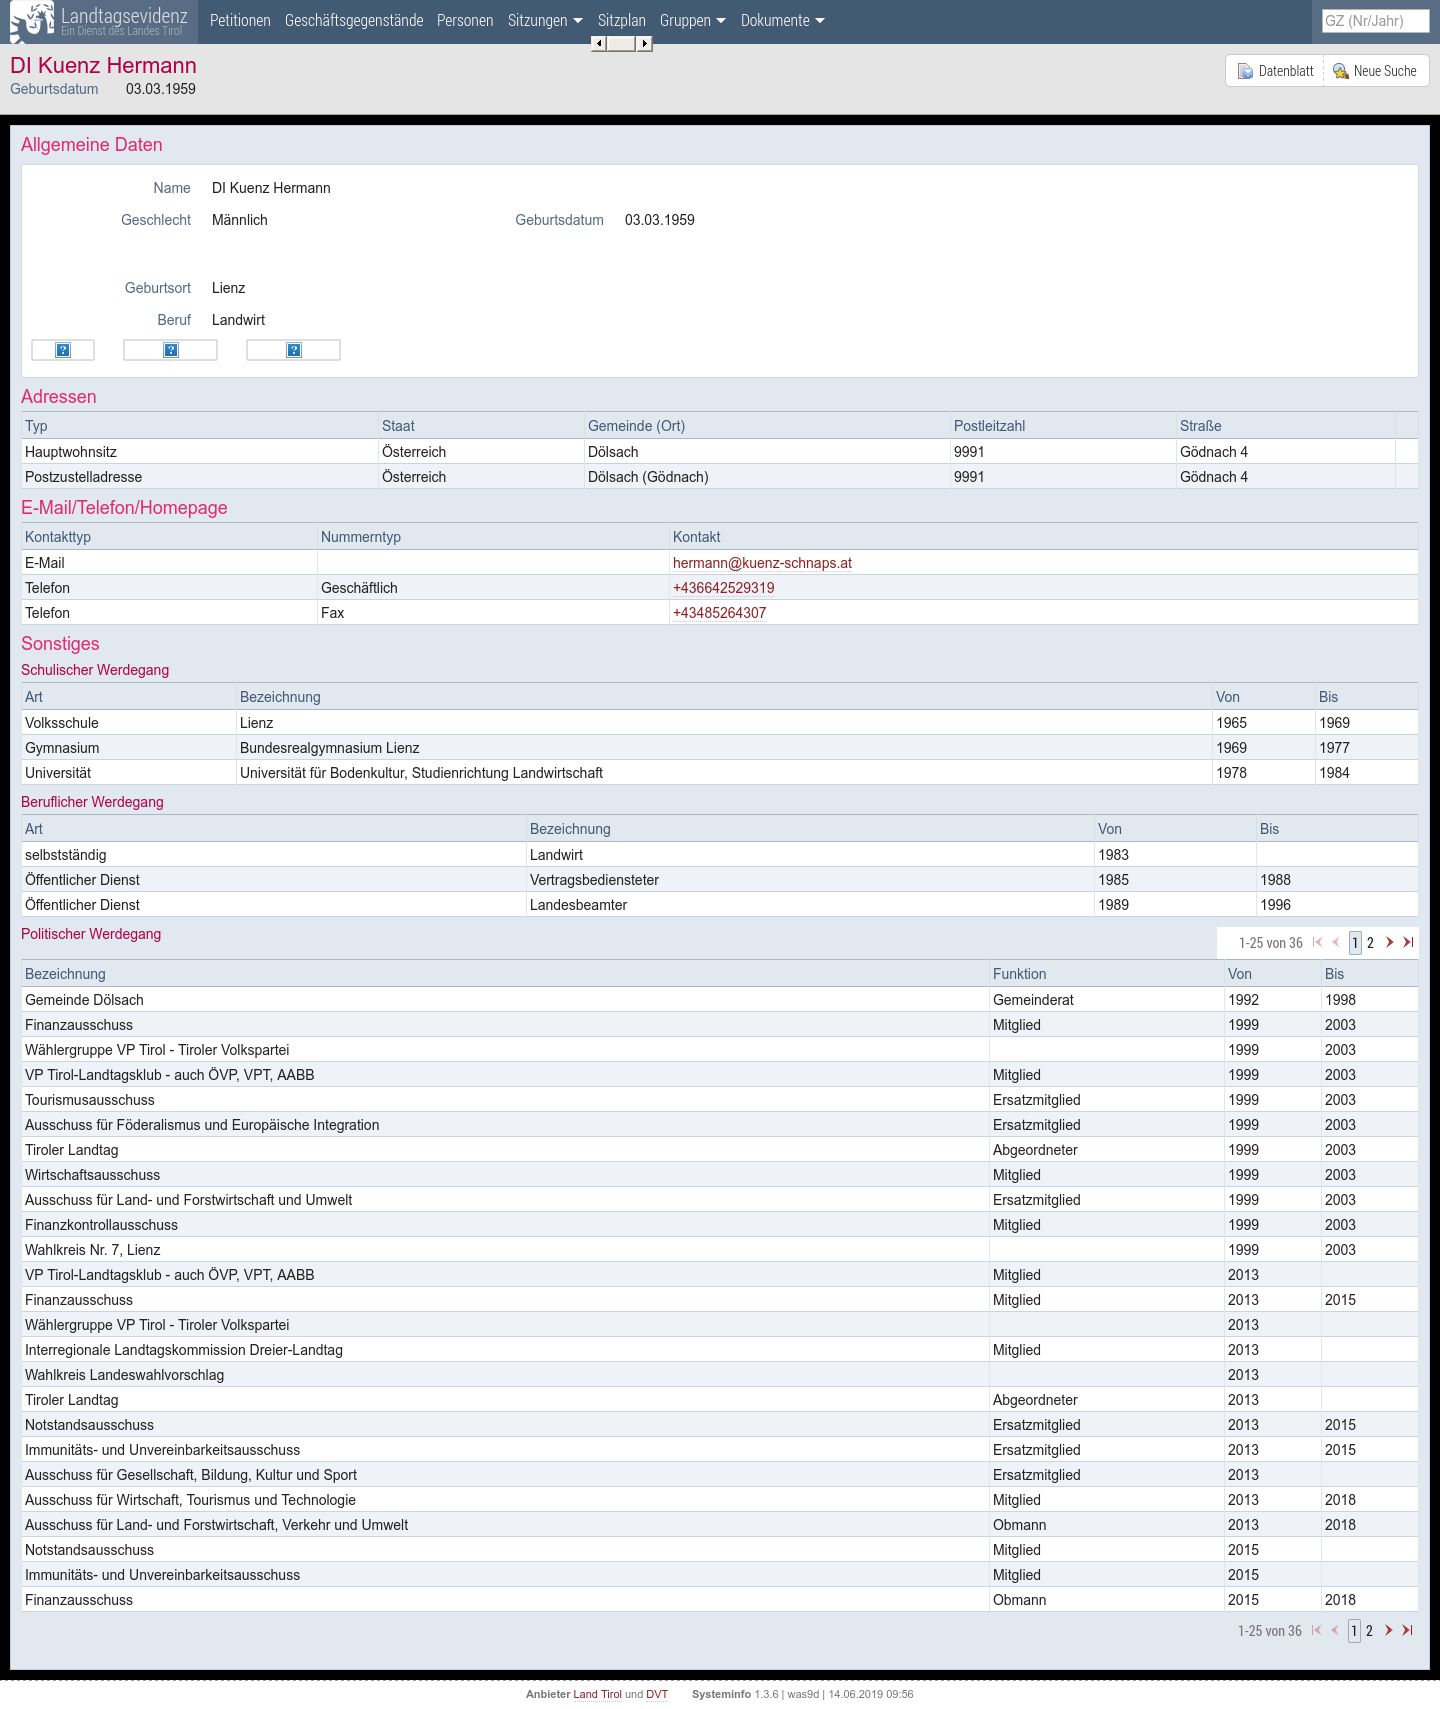Click Finanzkontrollausschuss row
Screen dimensions: 1440x1709
click(x=719, y=1225)
